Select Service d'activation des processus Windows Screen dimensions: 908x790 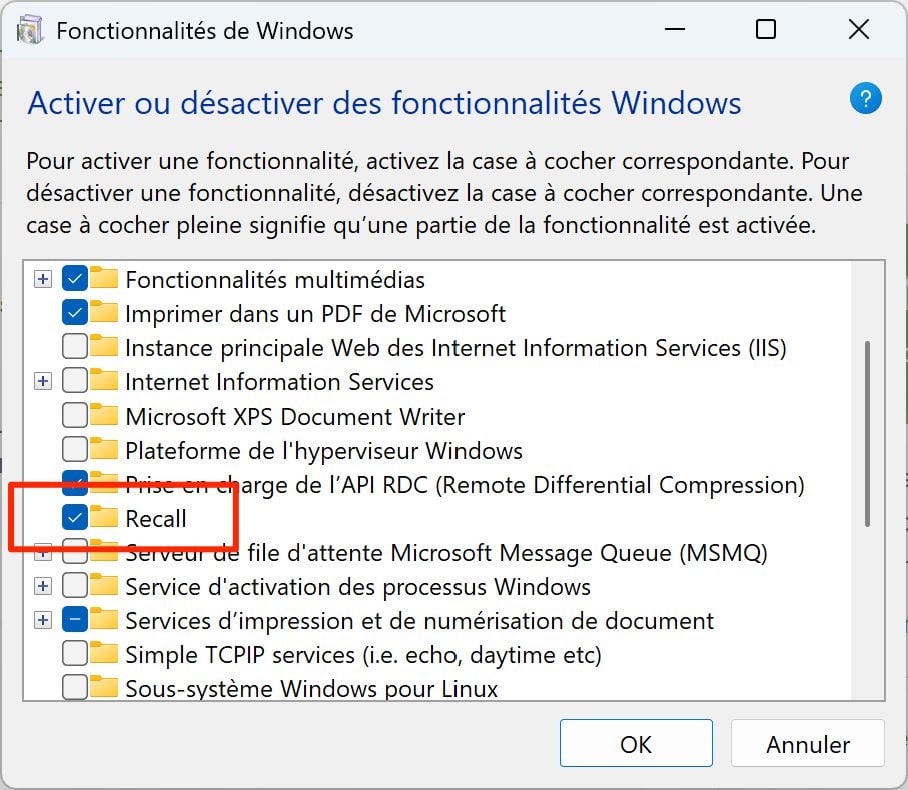pos(357,586)
